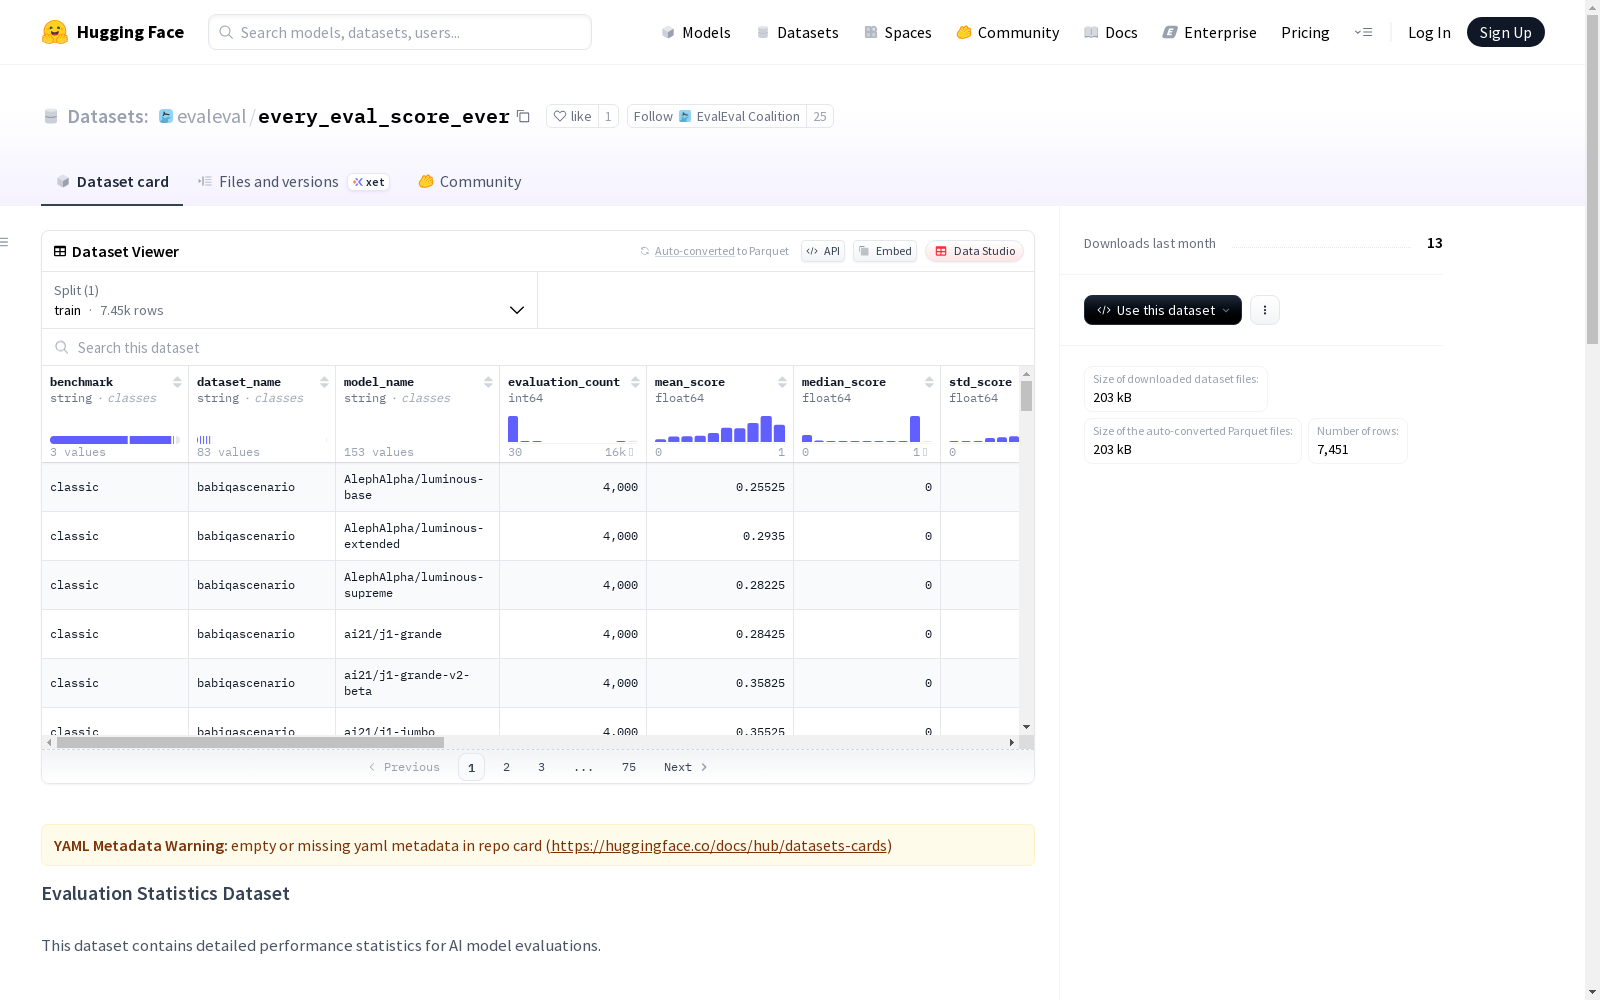This screenshot has height=1000, width=1600.
Task: Click the mean score value 0.25525
Action: tap(760, 487)
